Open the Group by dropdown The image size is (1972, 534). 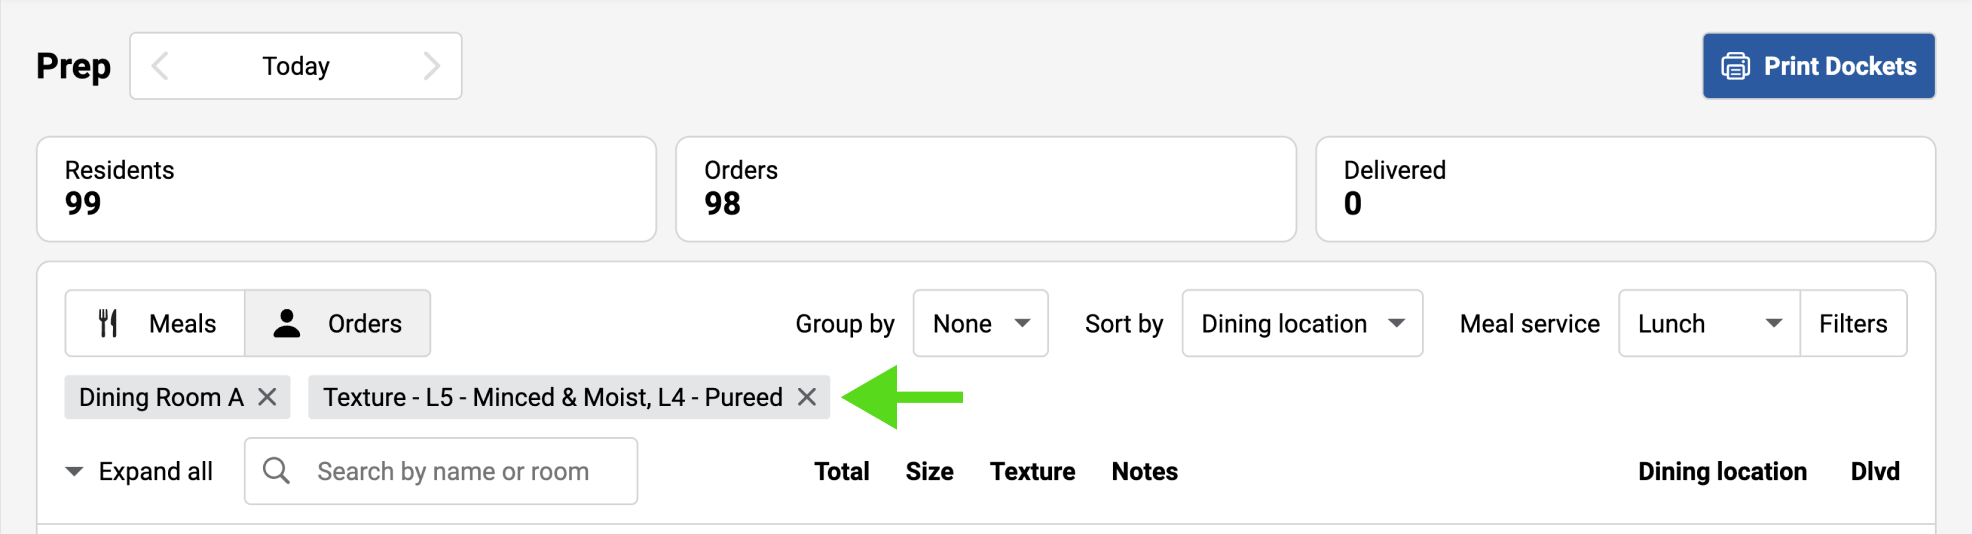(x=980, y=323)
